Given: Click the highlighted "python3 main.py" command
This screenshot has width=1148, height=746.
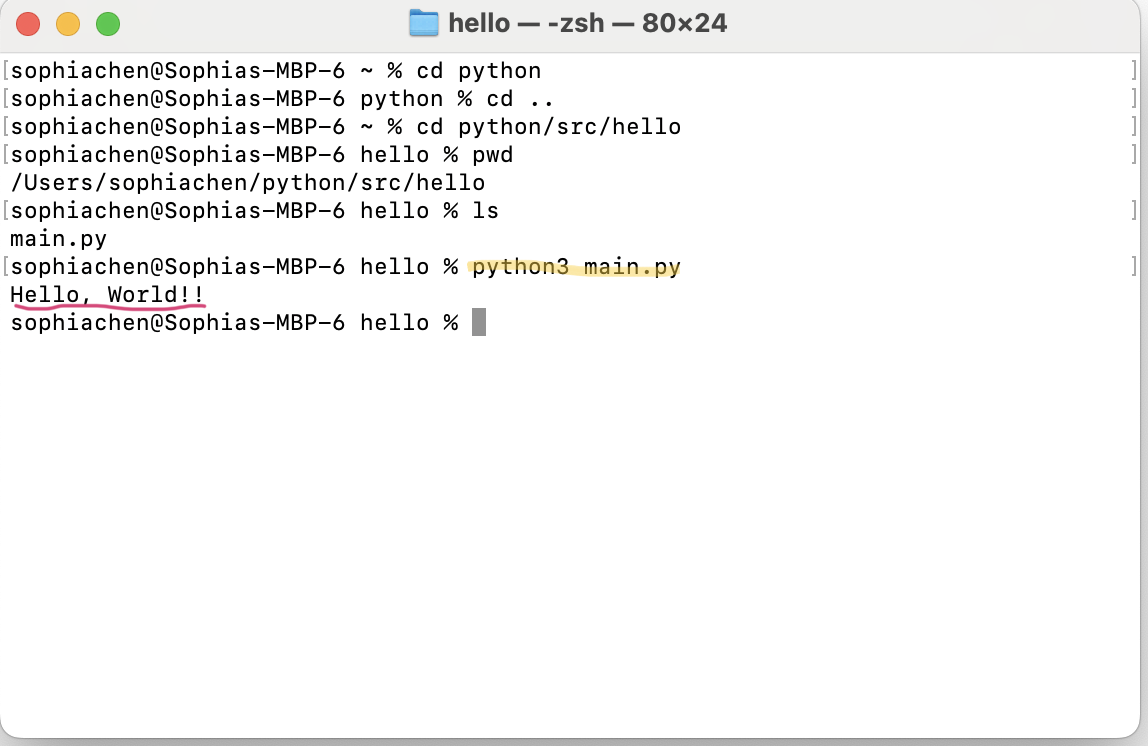Looking at the screenshot, I should pos(576,267).
